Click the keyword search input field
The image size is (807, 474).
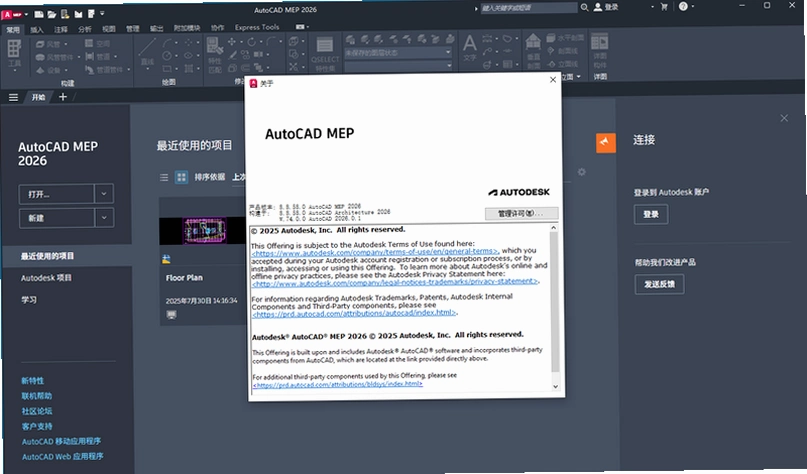tap(529, 8)
